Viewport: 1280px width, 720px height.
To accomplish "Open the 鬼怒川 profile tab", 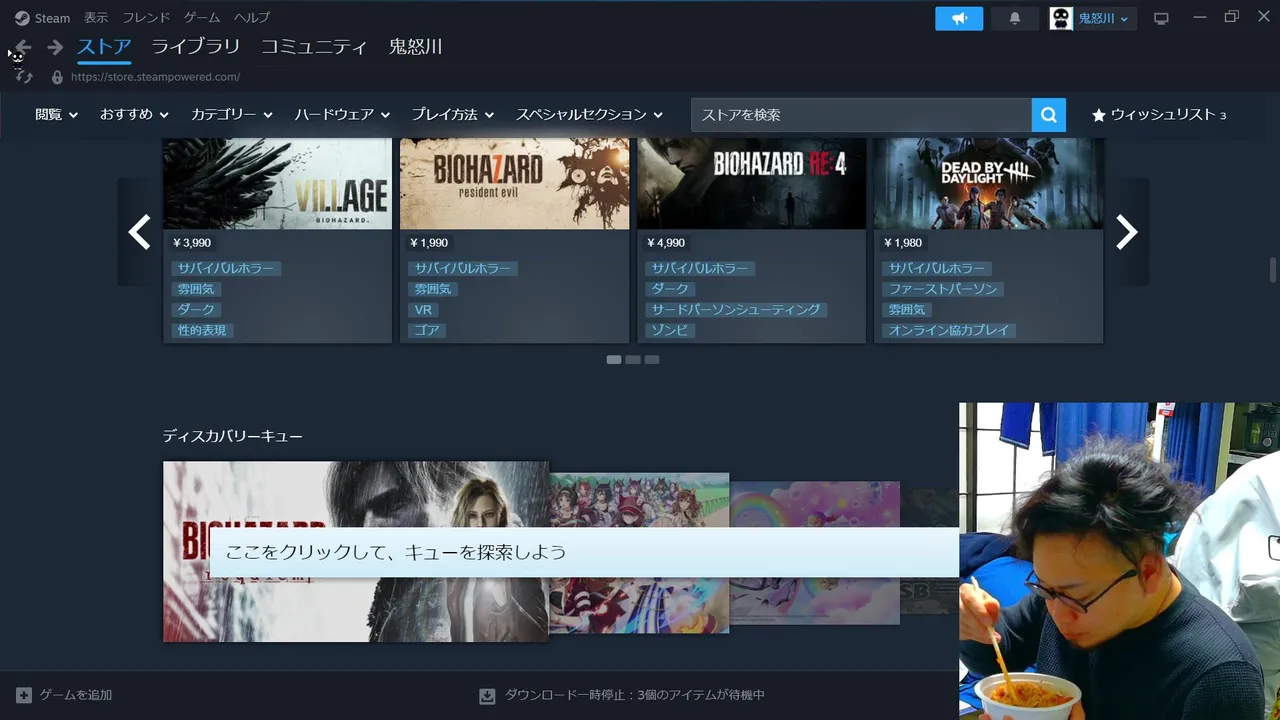I will [x=415, y=47].
